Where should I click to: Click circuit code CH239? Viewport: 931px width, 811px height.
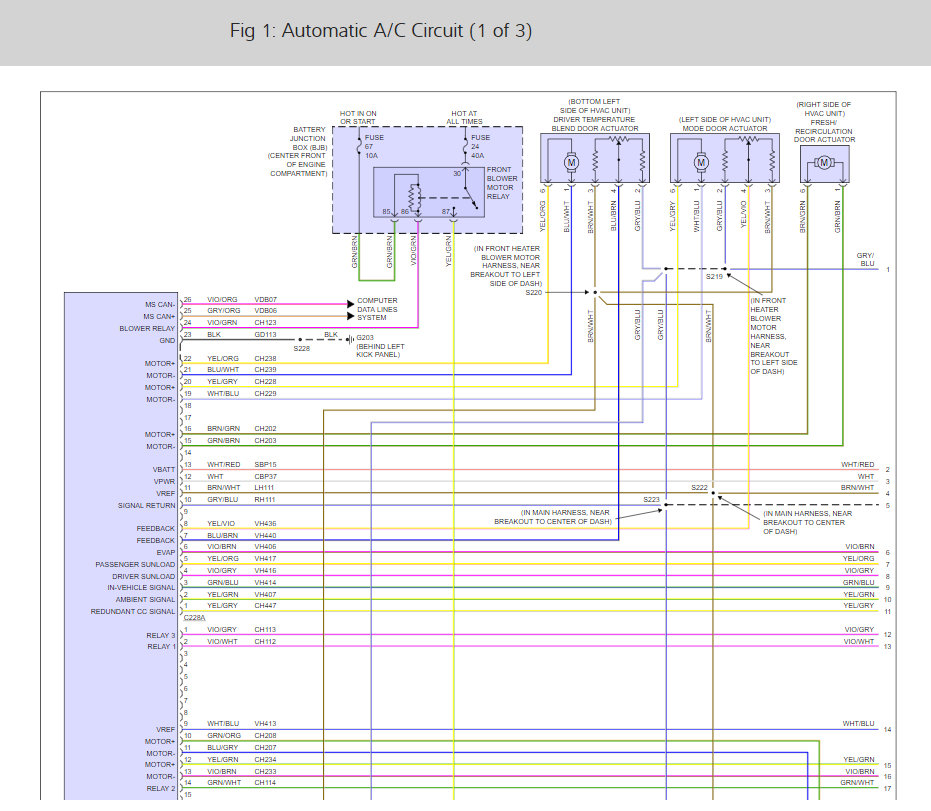[x=265, y=369]
